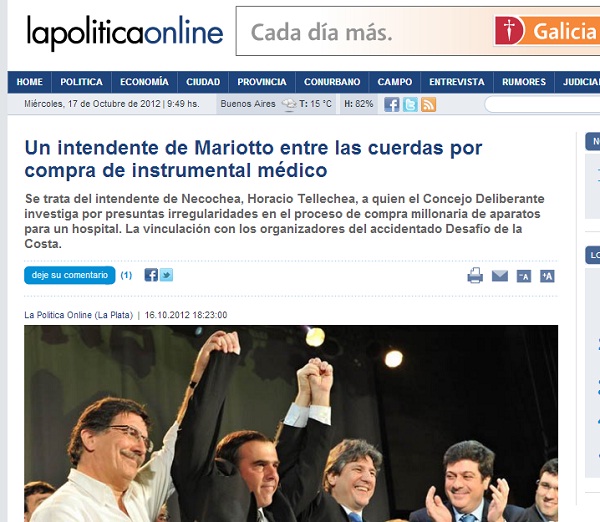Open the HOME menu item
This screenshot has width=600, height=522.
pos(29,82)
